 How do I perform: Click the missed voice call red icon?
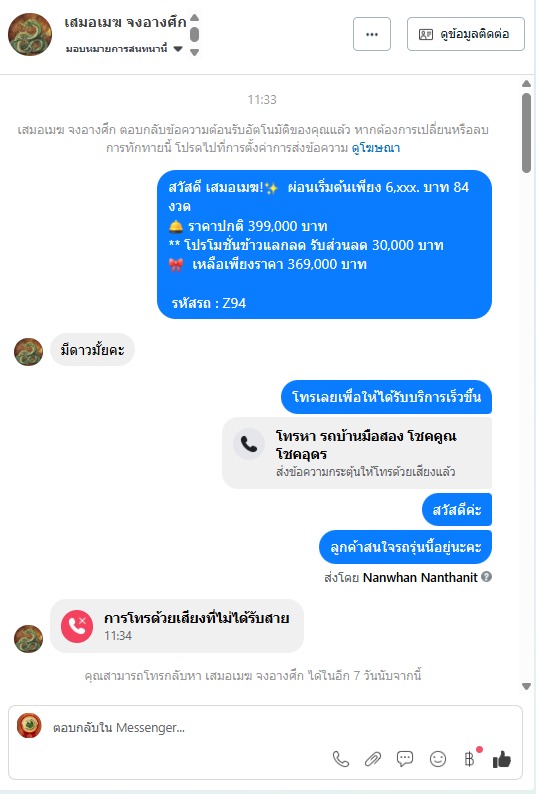(x=77, y=626)
